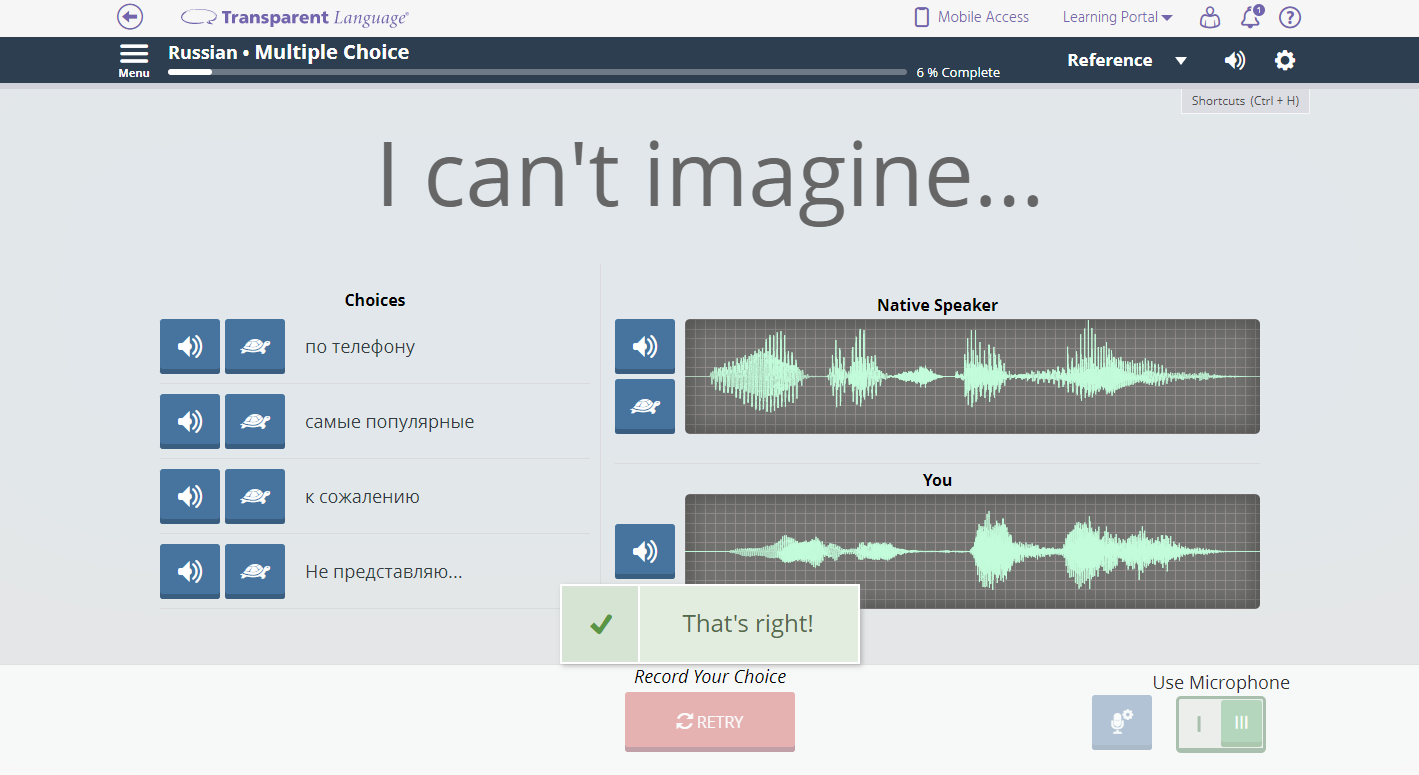Expand the Reference dropdown
1419x775 pixels.
[1126, 60]
